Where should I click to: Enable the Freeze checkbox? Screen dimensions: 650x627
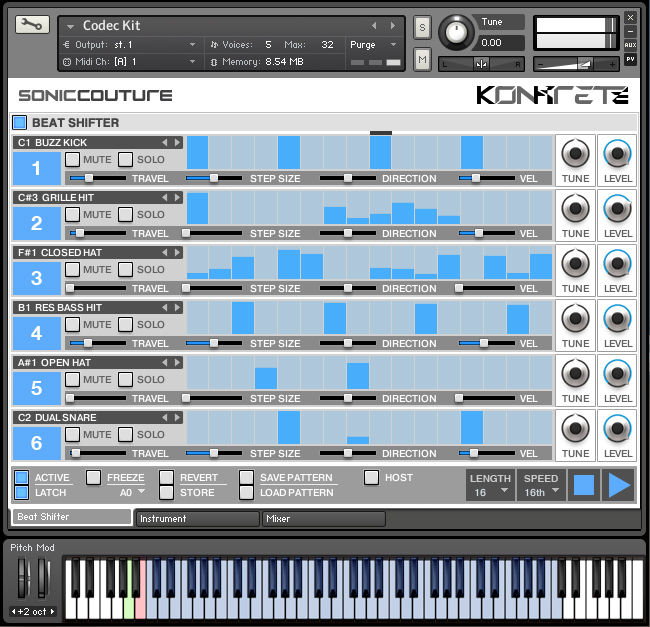(93, 477)
